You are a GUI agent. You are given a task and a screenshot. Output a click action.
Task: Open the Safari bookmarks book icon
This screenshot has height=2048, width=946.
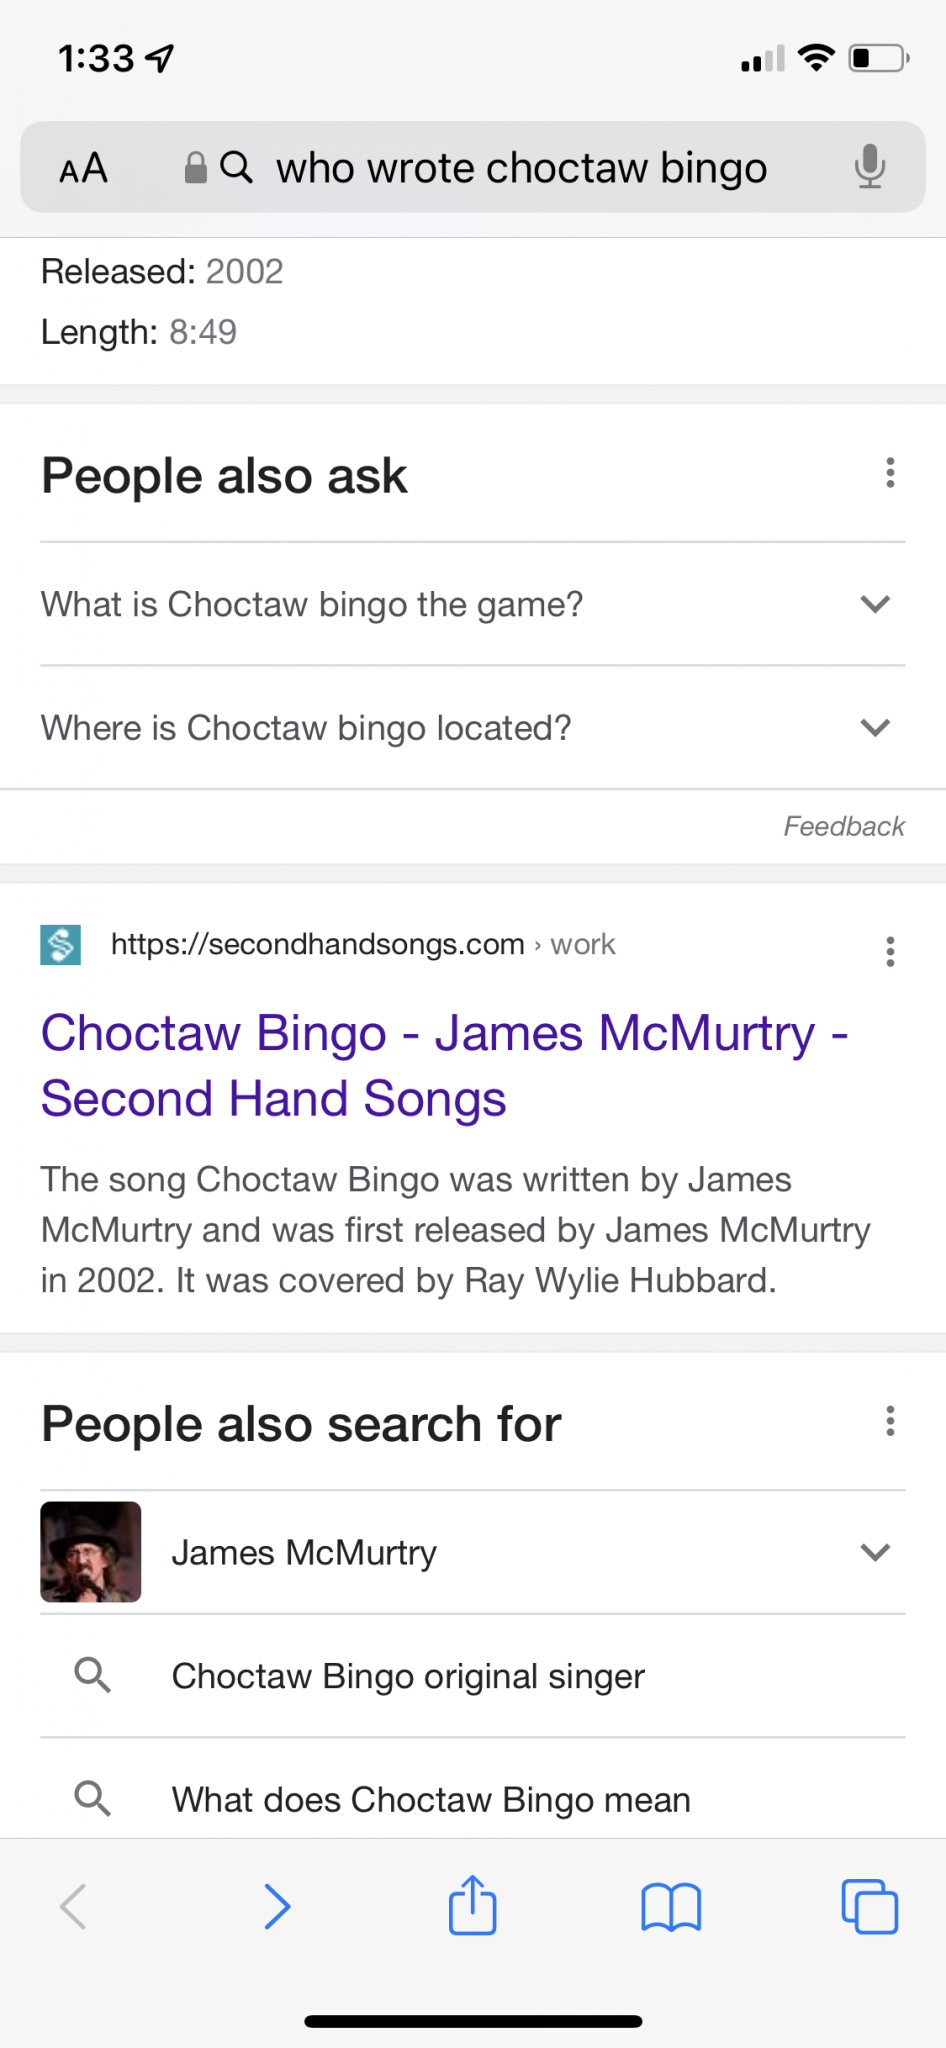click(x=671, y=1907)
